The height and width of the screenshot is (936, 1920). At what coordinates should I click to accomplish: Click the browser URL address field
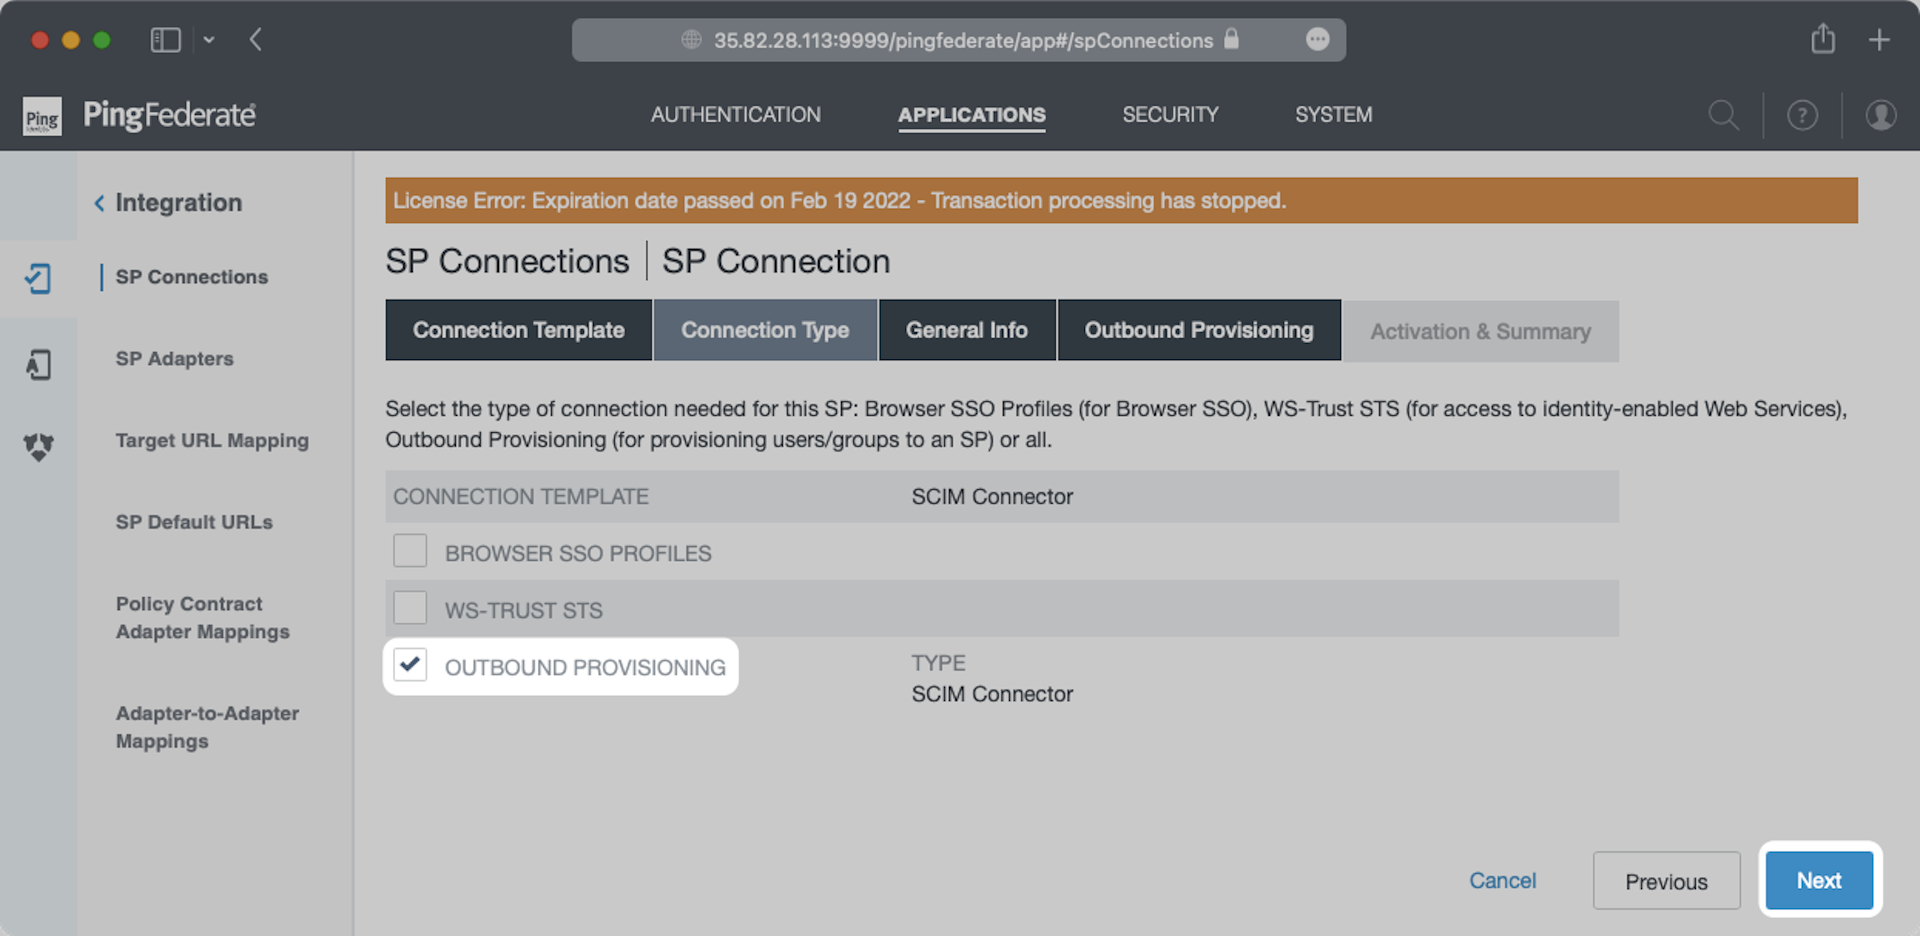coord(960,40)
